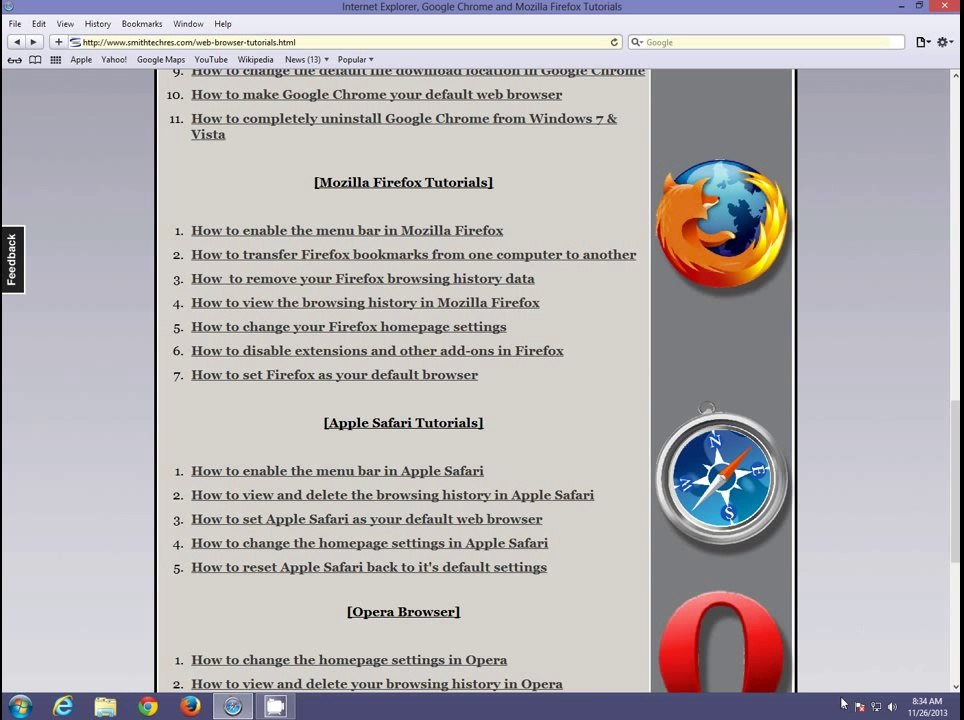Viewport: 964px width, 720px height.
Task: Go back with the Back arrow button
Action: (x=17, y=42)
